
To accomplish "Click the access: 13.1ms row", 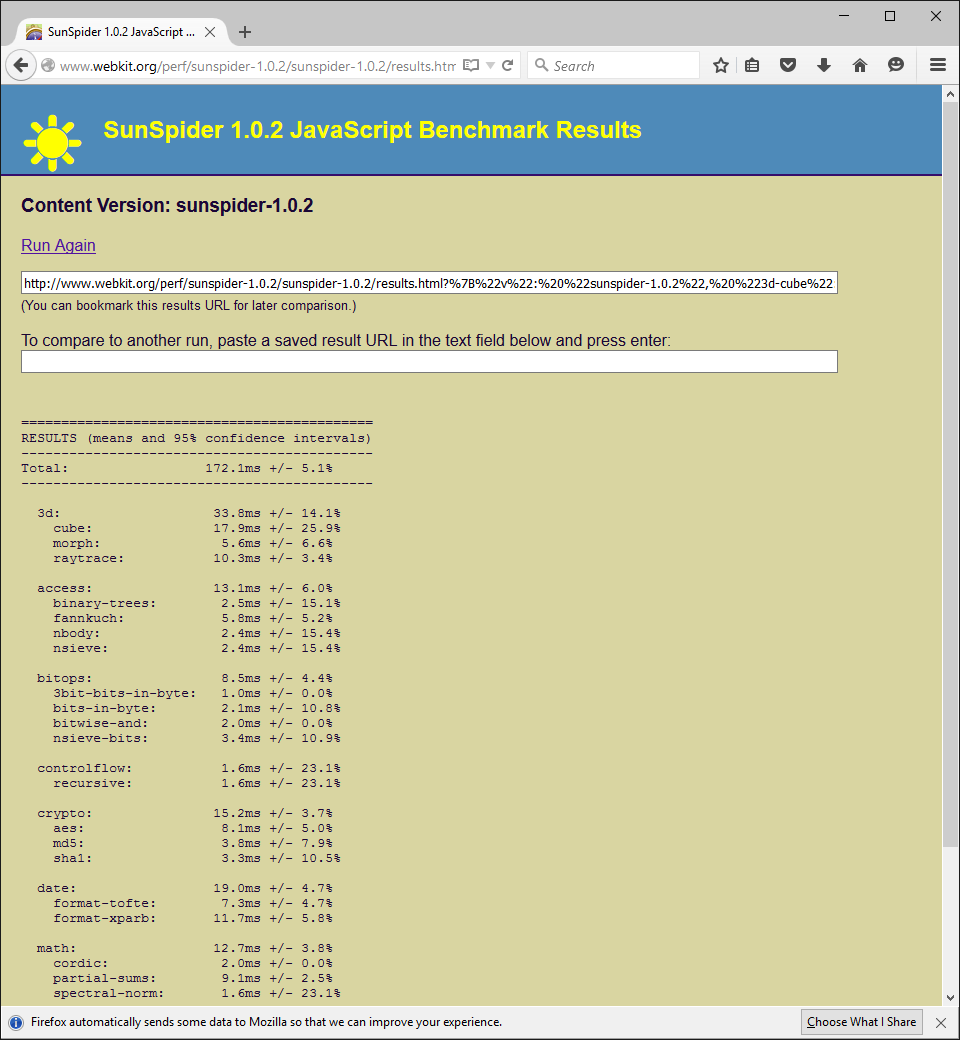I will coord(184,588).
